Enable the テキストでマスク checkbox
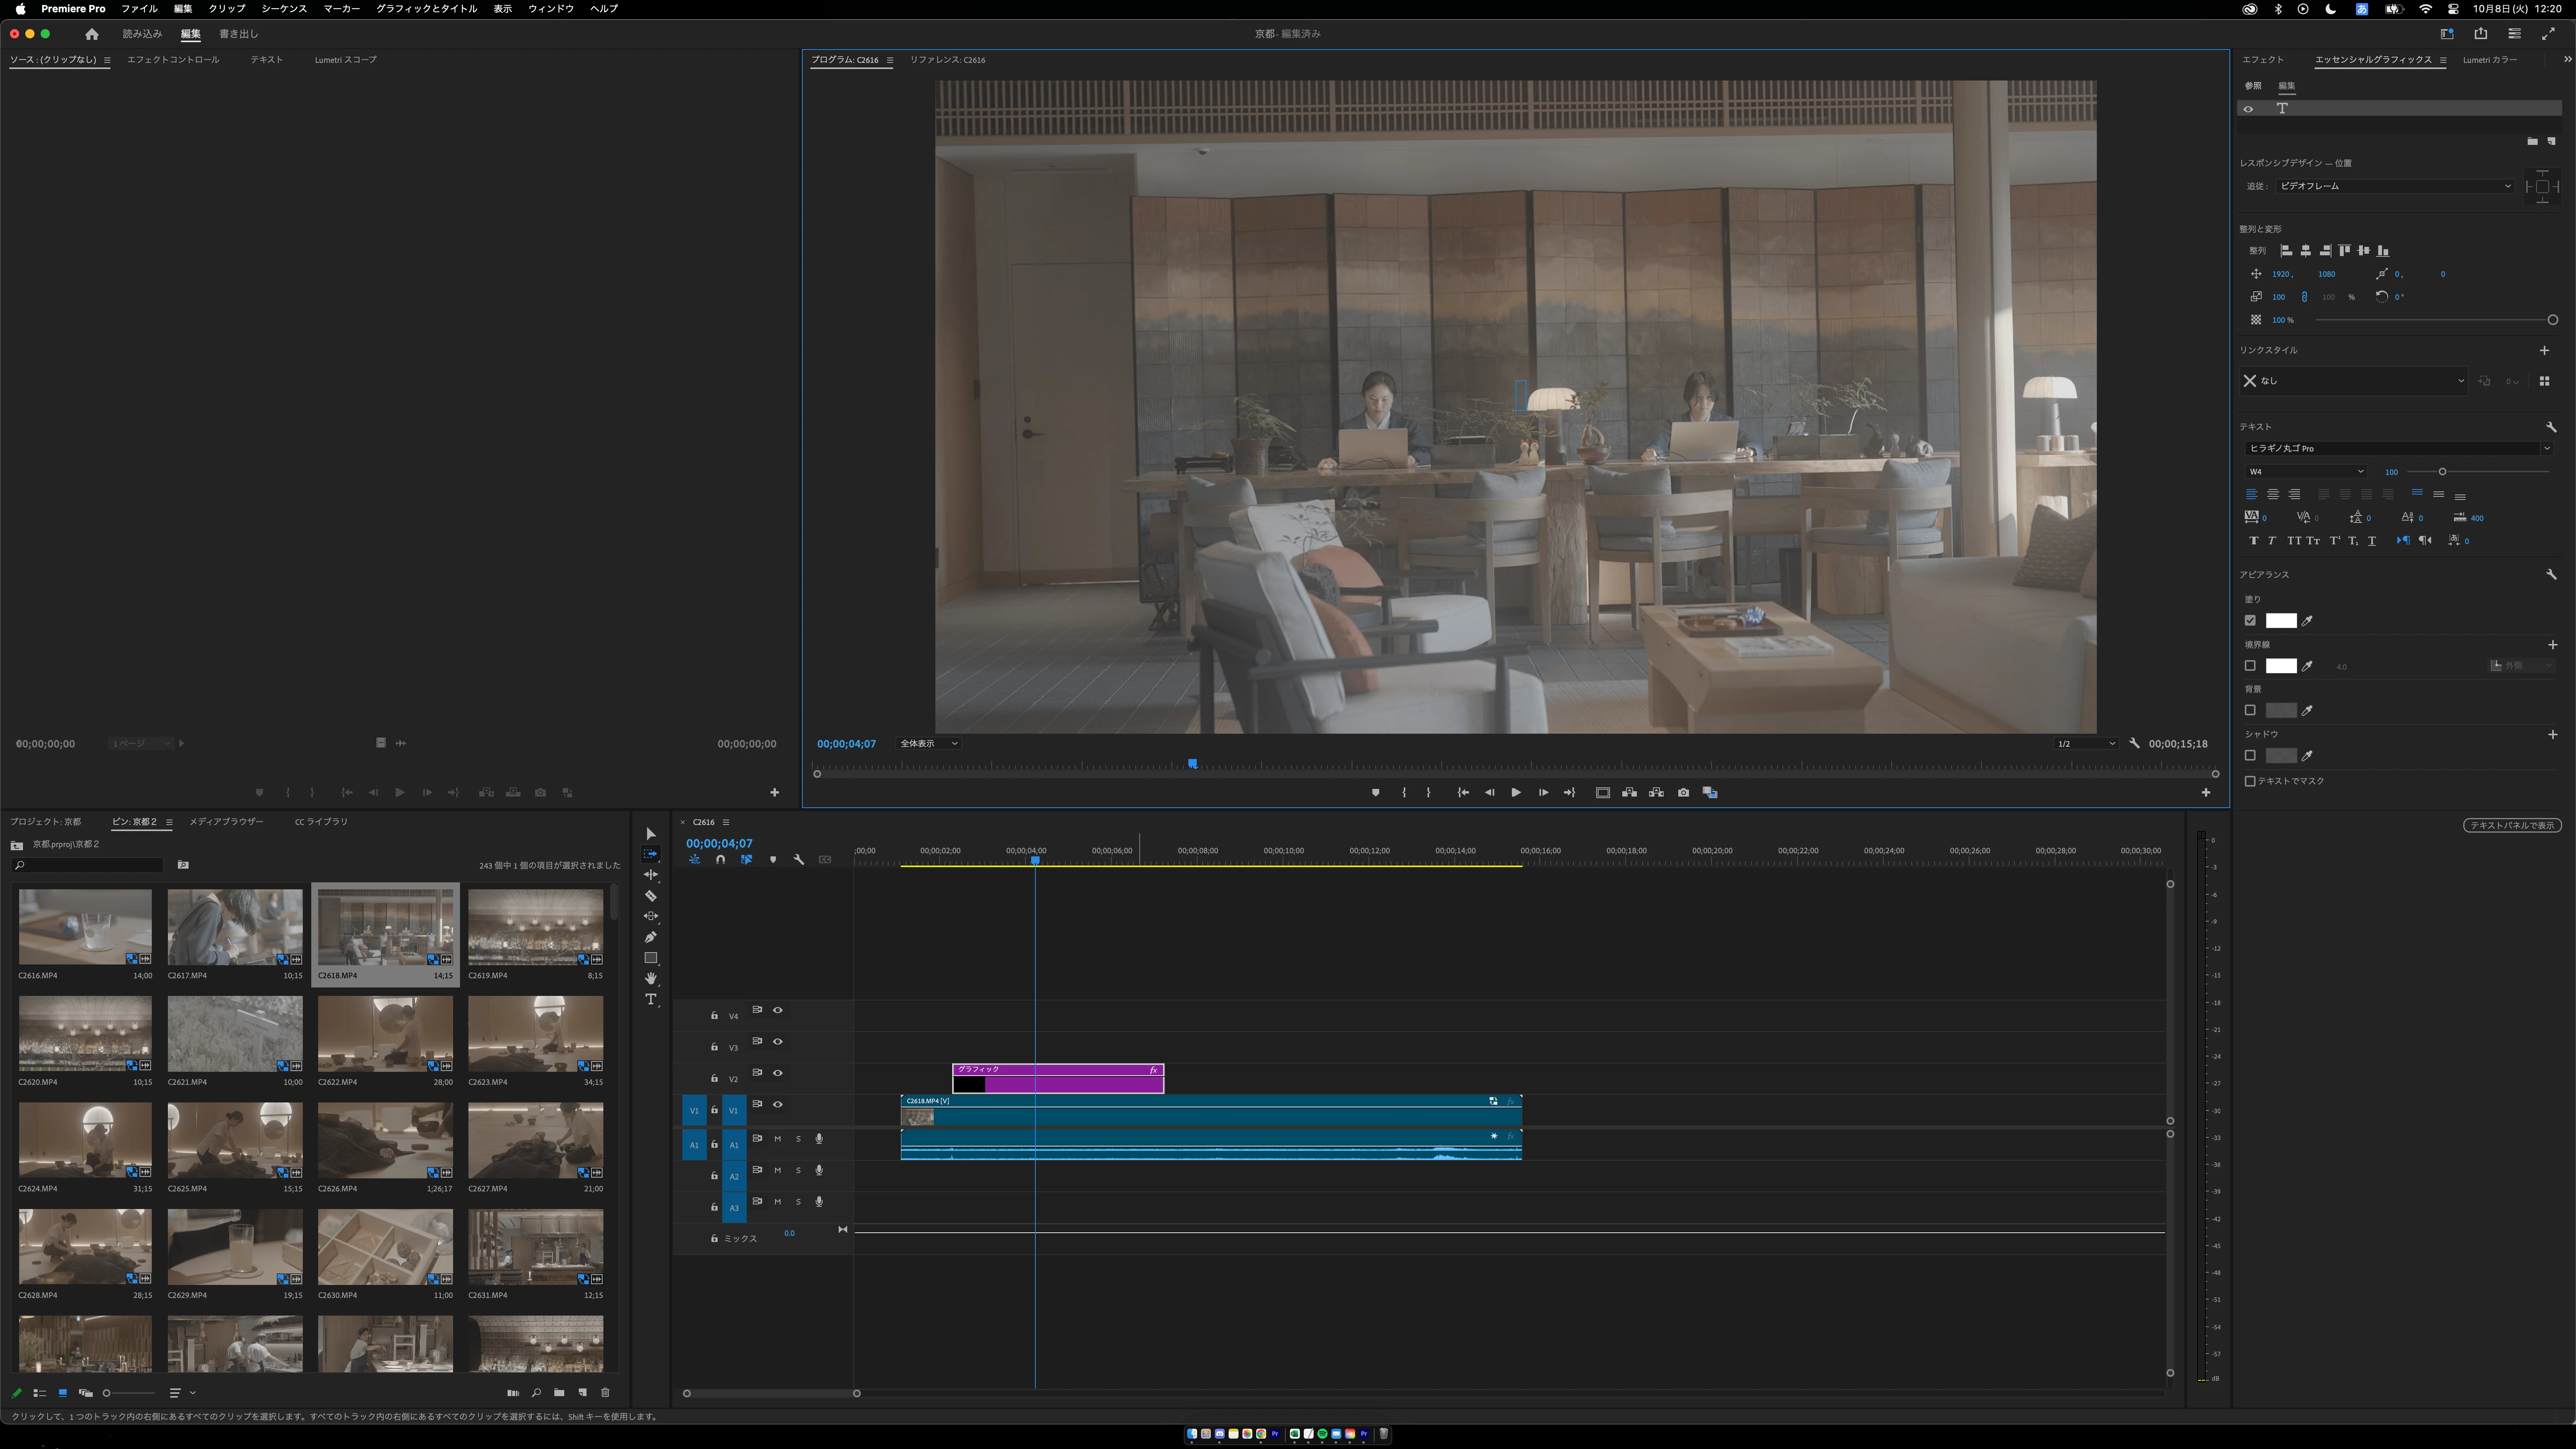Viewport: 2576px width, 1449px height. pyautogui.click(x=2250, y=781)
